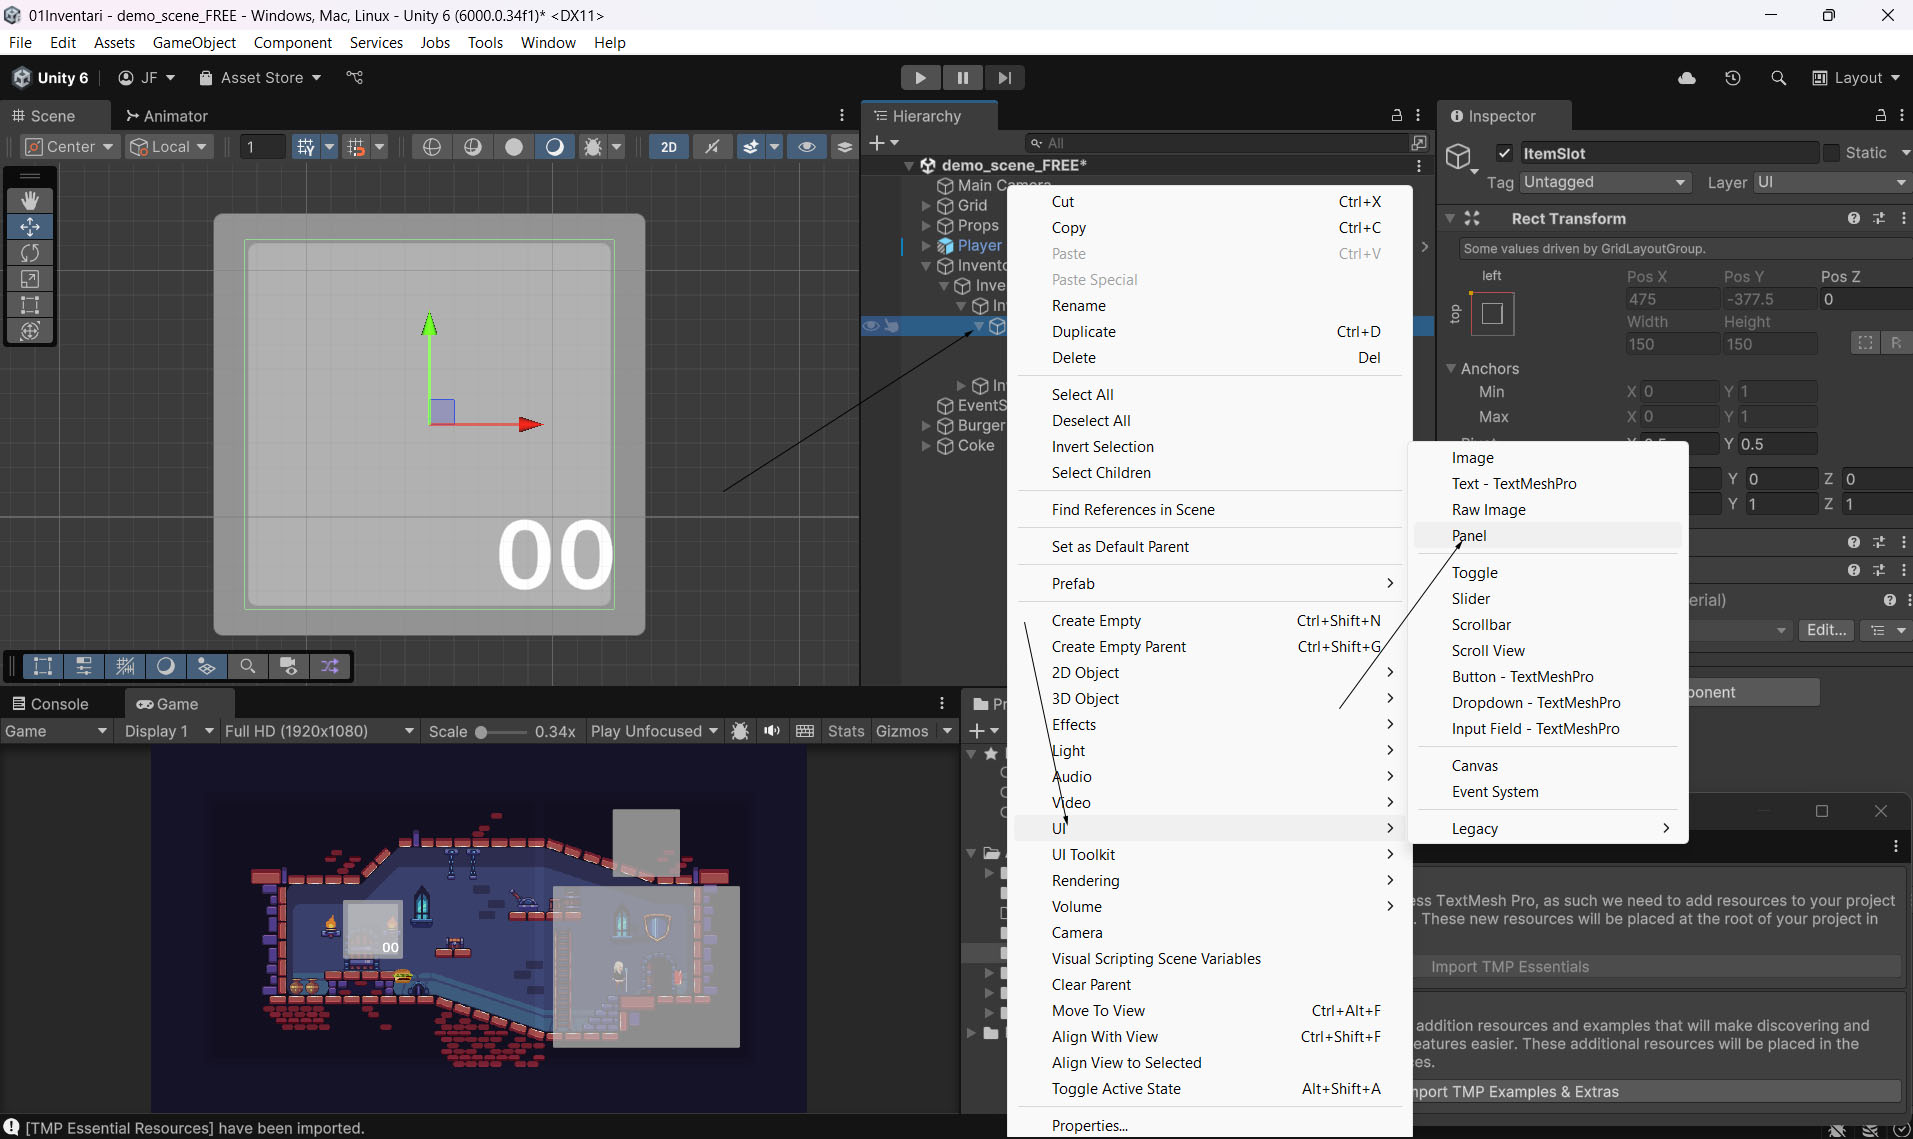Select the Rotate tool in Scene view
This screenshot has width=1913, height=1139.
(30, 253)
